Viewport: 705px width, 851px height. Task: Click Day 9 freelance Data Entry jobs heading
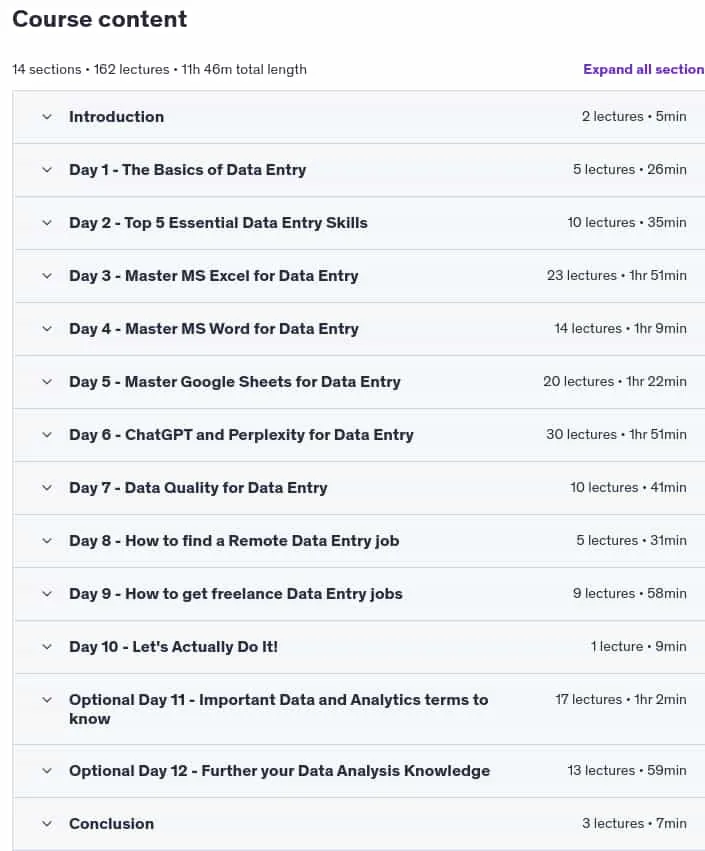tap(236, 594)
